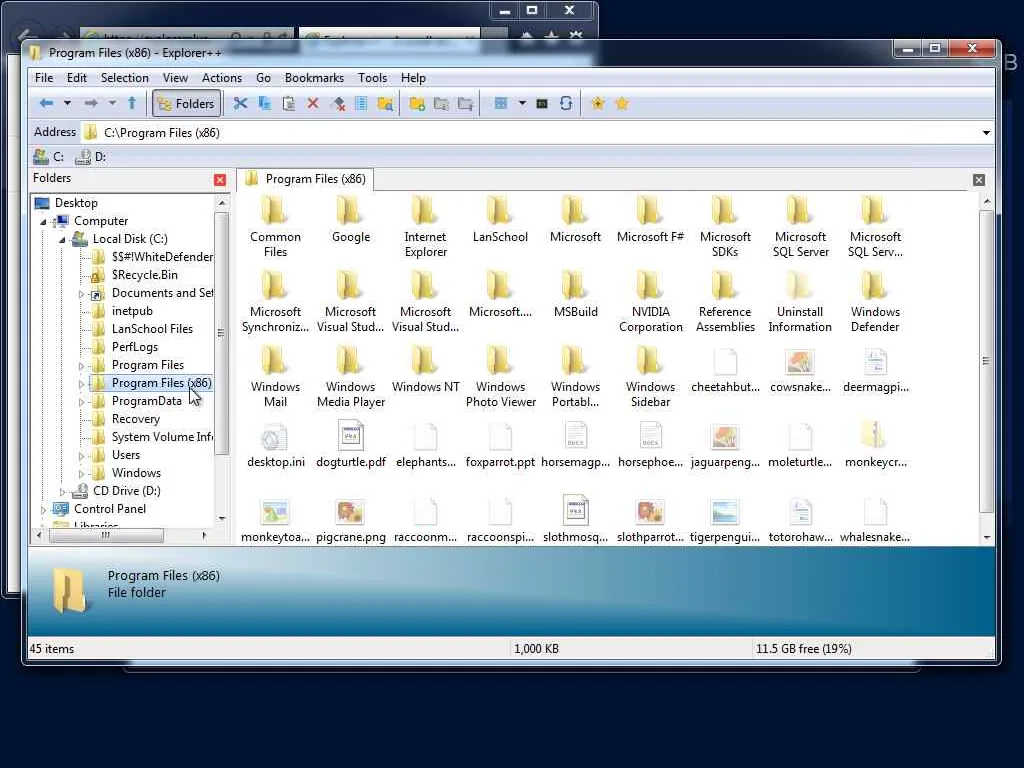Click the file list vertical scrollbar

pos(986,360)
